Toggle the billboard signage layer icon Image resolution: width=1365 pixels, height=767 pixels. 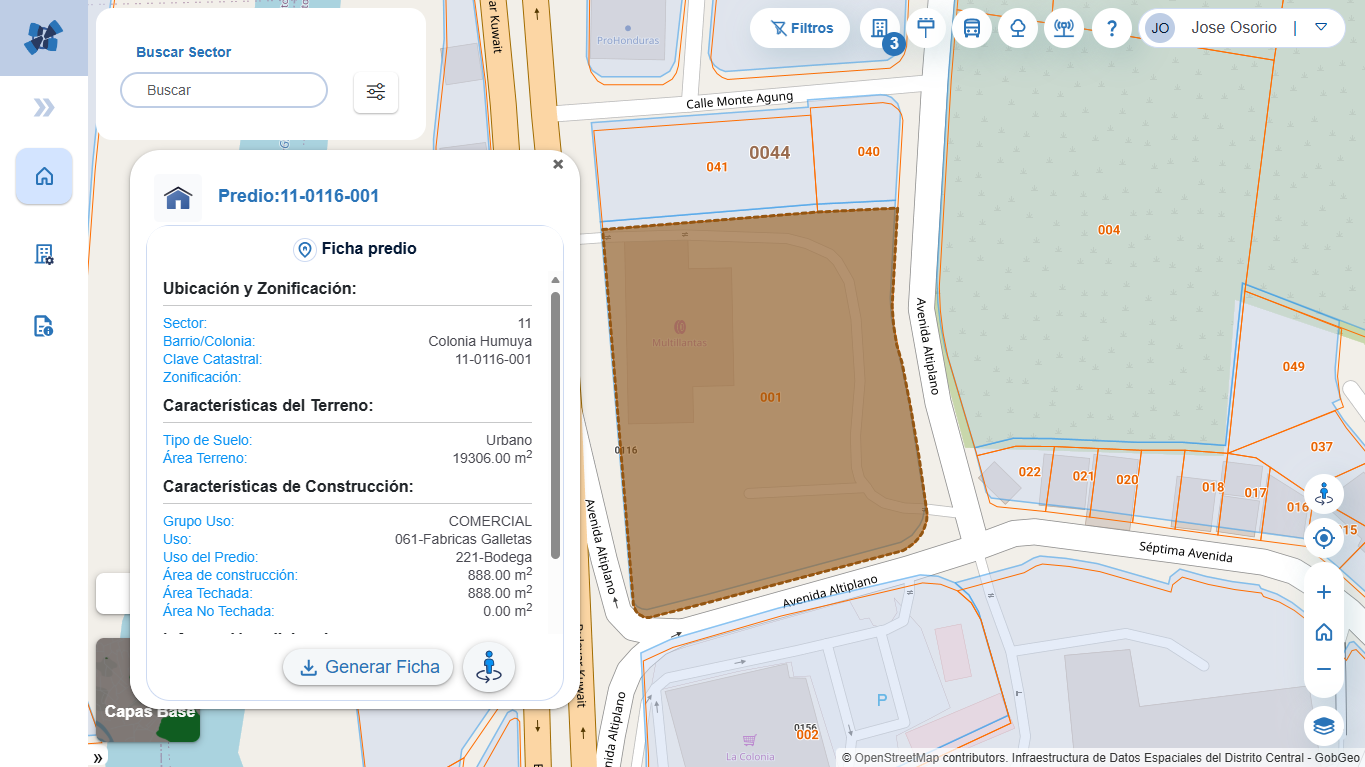pos(926,28)
